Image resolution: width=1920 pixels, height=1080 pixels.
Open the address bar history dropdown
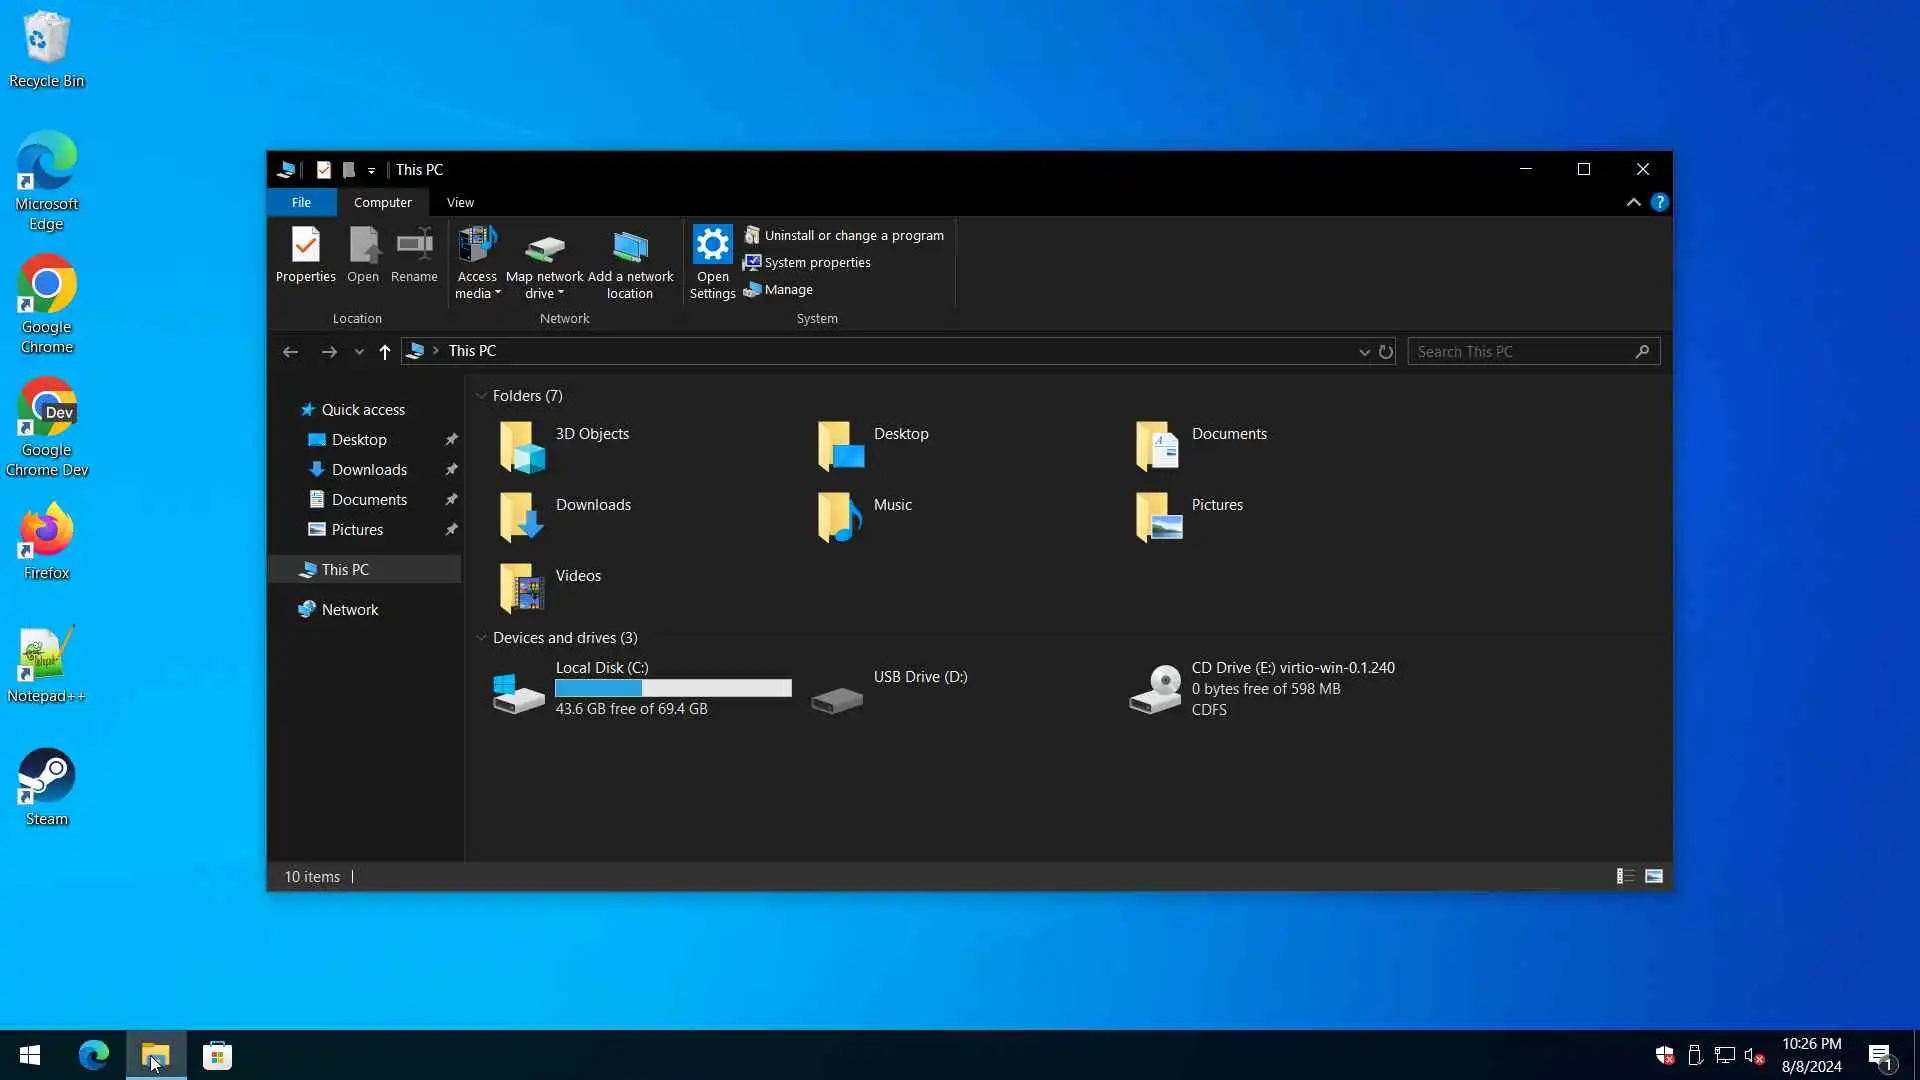1364,352
